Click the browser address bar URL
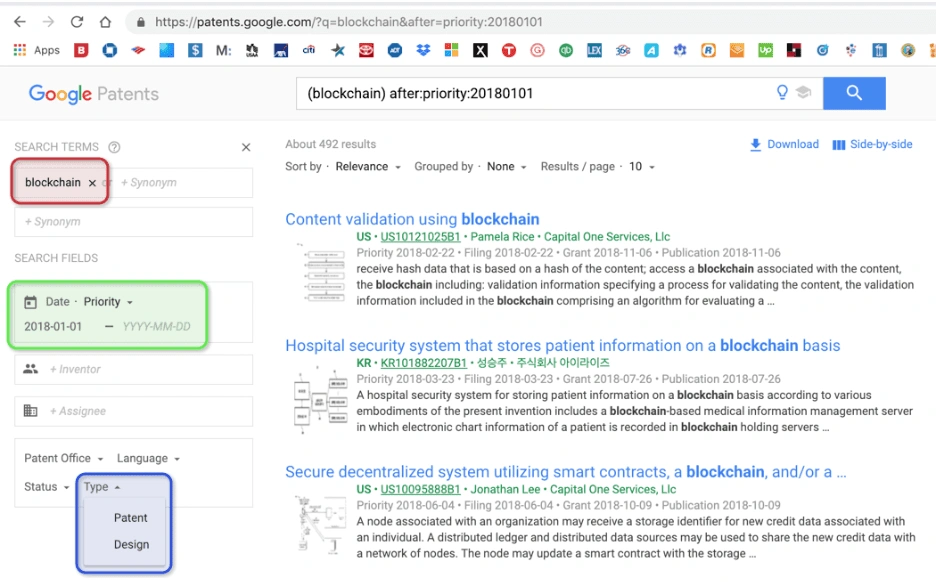The image size is (936, 582). (x=349, y=22)
